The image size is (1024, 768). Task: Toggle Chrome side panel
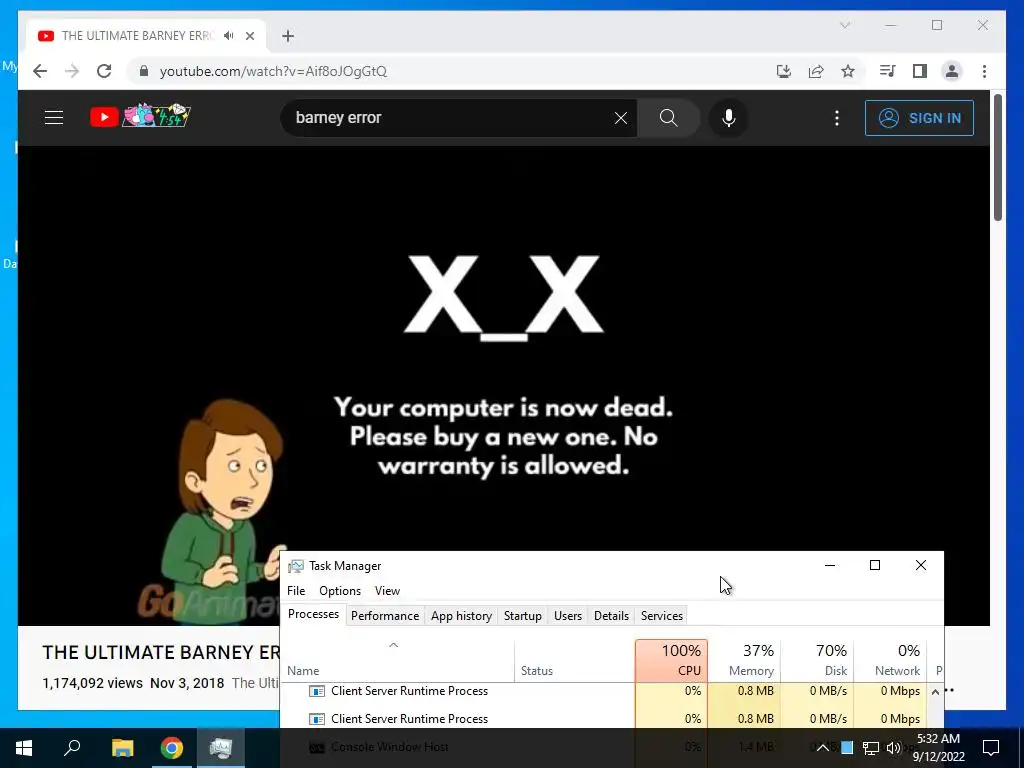point(920,71)
